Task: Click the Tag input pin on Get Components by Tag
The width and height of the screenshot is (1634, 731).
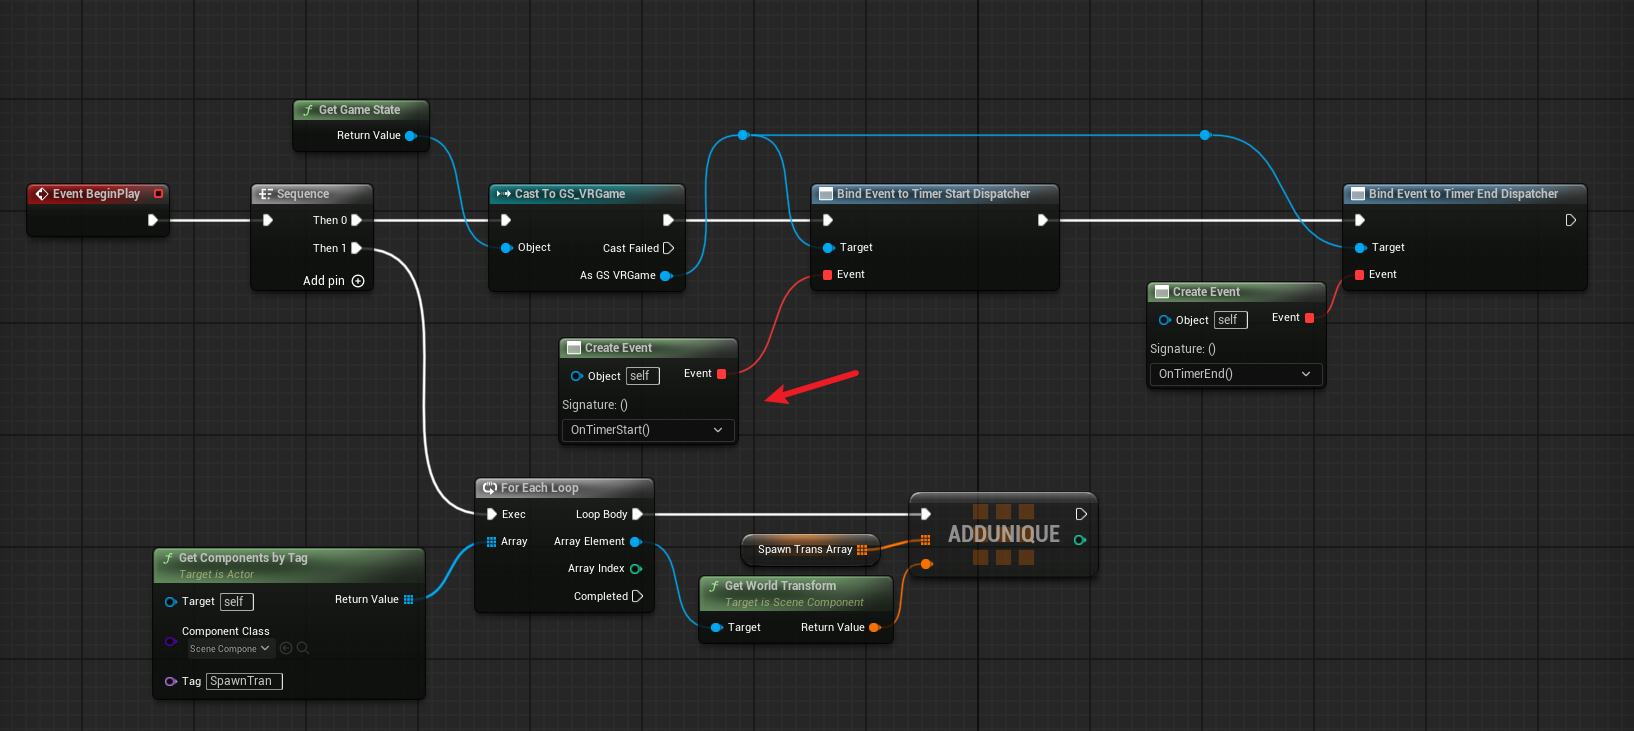Action: (x=171, y=682)
